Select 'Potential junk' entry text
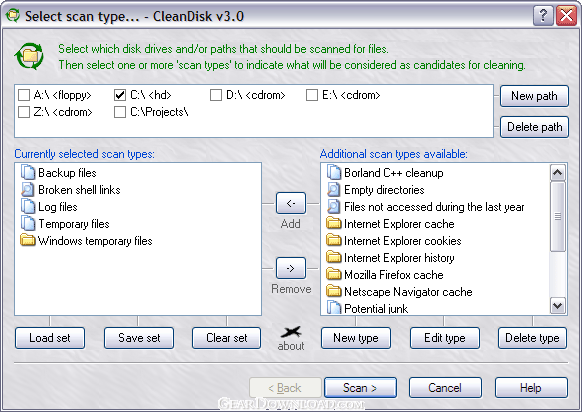Viewport: 582px width, 412px height. pos(376,309)
